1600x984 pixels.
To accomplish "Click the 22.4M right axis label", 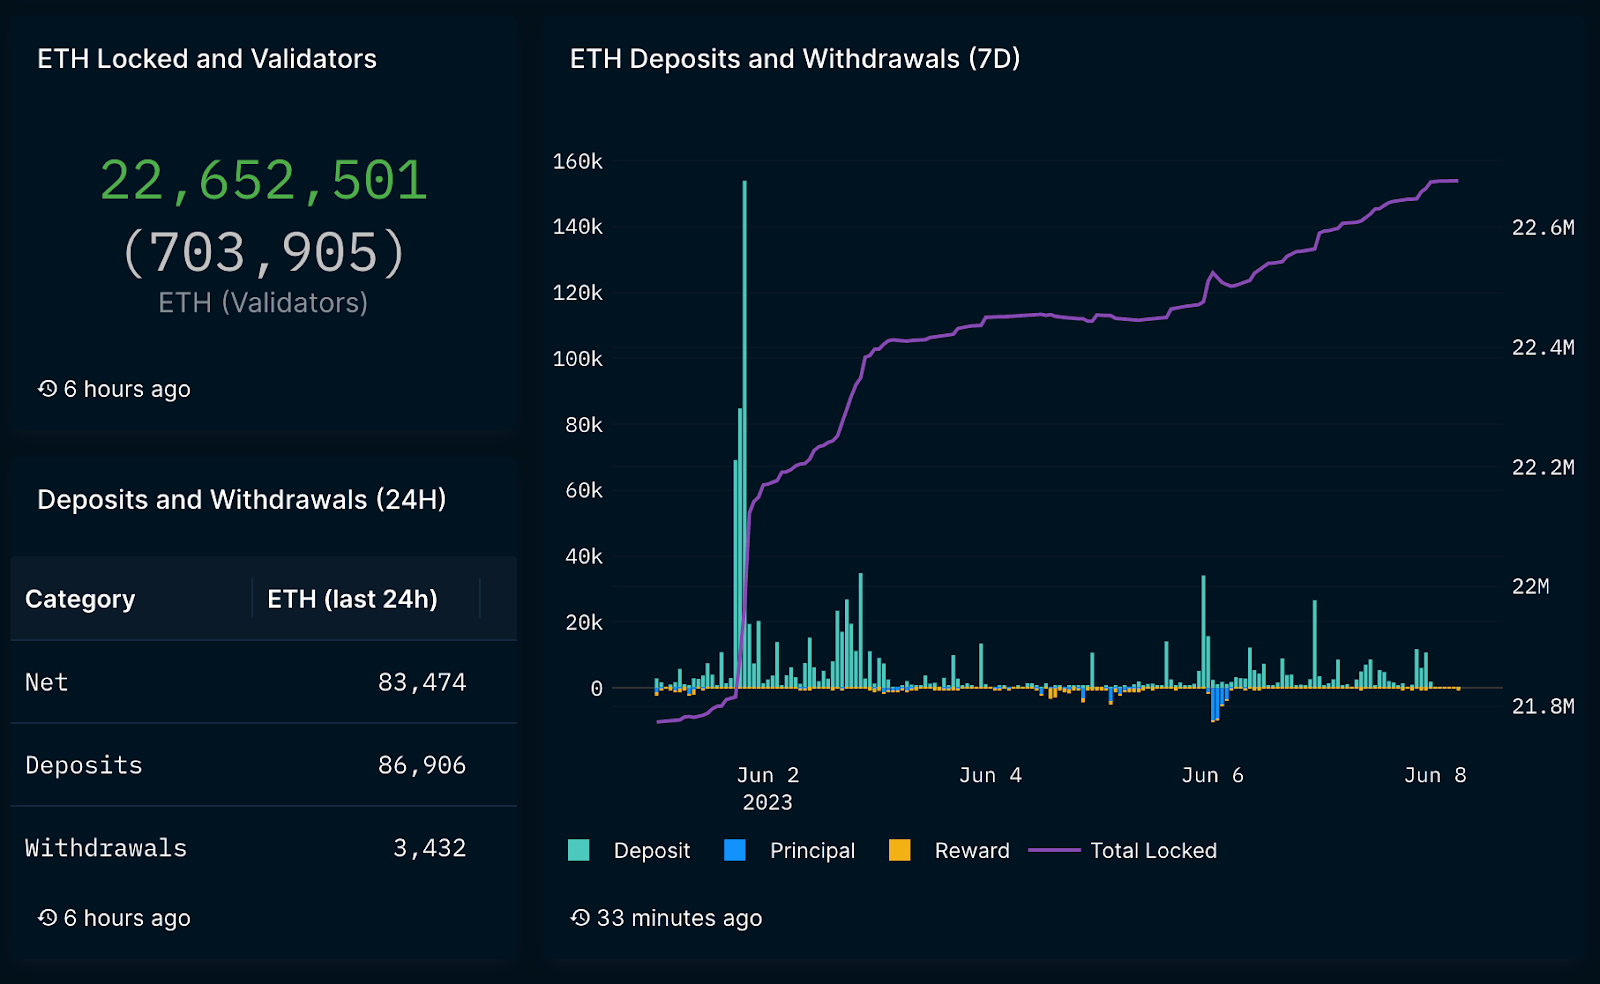I will (1543, 348).
